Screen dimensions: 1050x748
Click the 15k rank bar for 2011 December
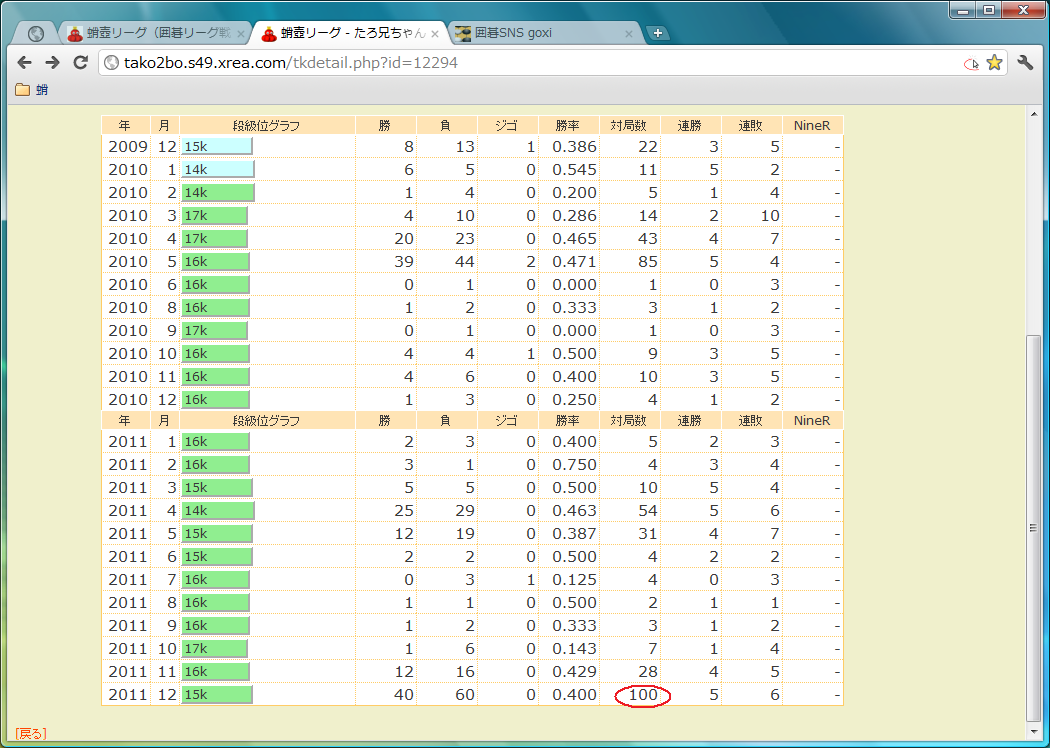point(217,695)
